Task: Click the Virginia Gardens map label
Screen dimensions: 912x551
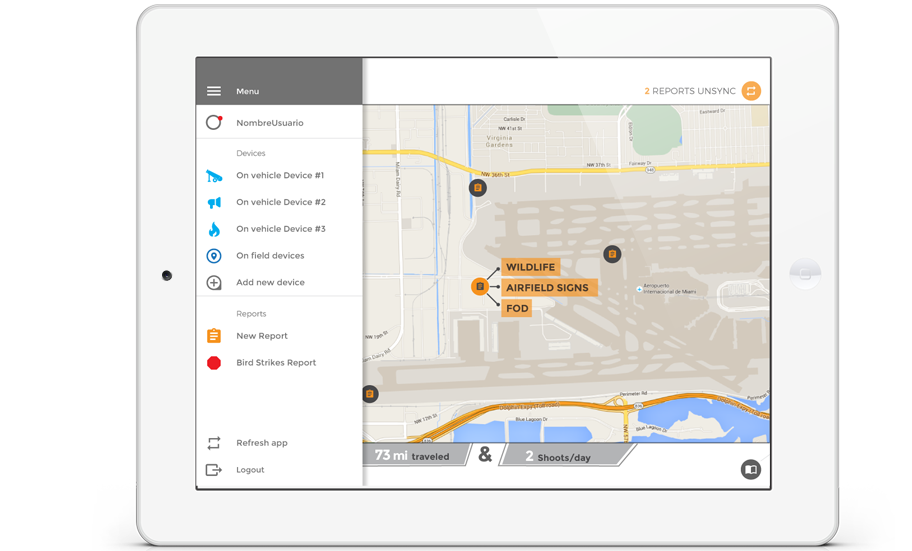Action: pyautogui.click(x=499, y=141)
